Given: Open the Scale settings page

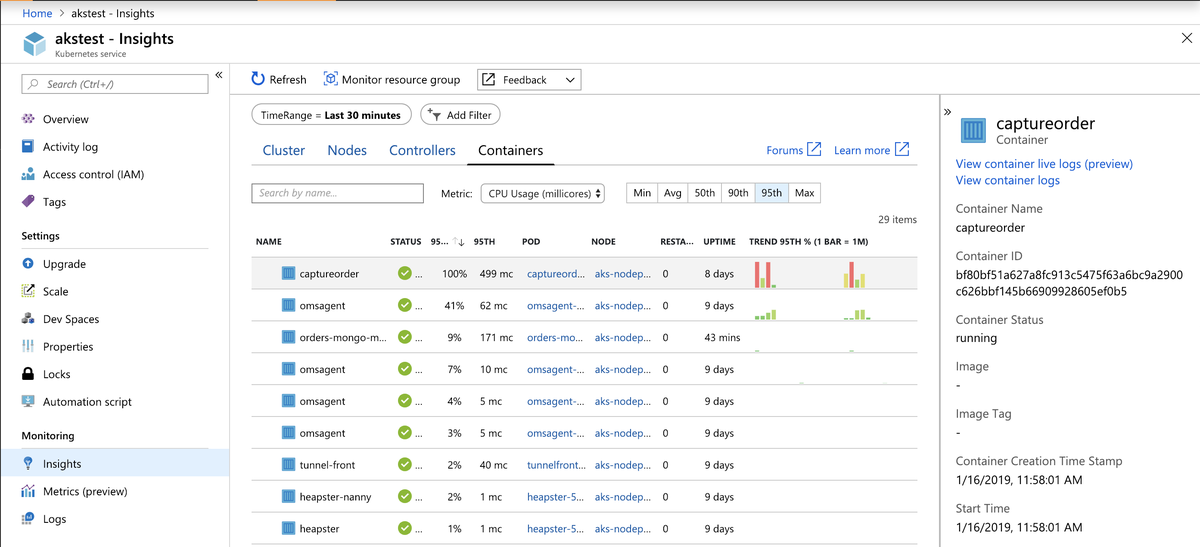Looking at the screenshot, I should (x=56, y=292).
